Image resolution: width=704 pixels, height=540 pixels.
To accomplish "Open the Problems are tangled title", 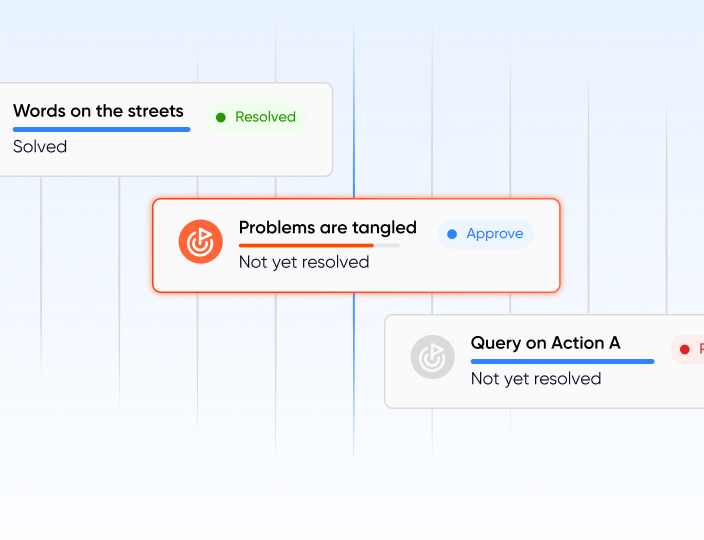I will coord(327,227).
